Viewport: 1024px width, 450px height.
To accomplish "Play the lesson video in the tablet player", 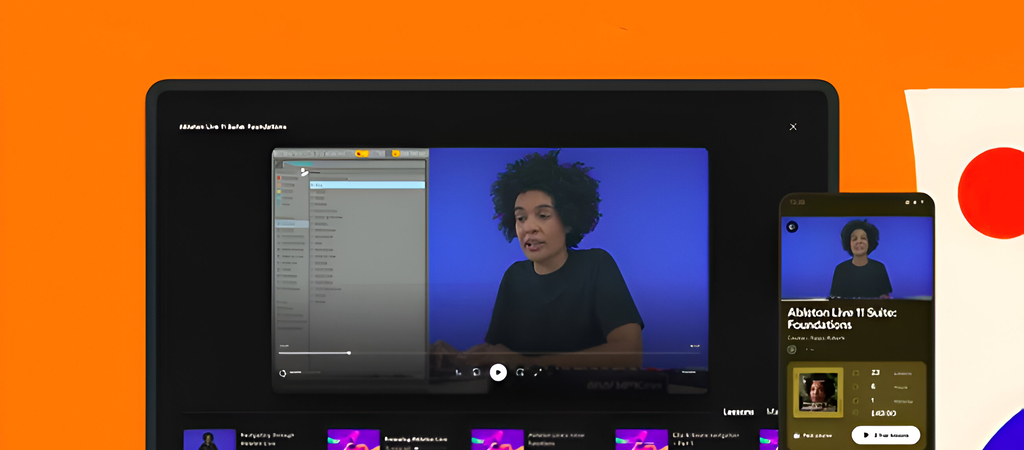I will pos(498,372).
